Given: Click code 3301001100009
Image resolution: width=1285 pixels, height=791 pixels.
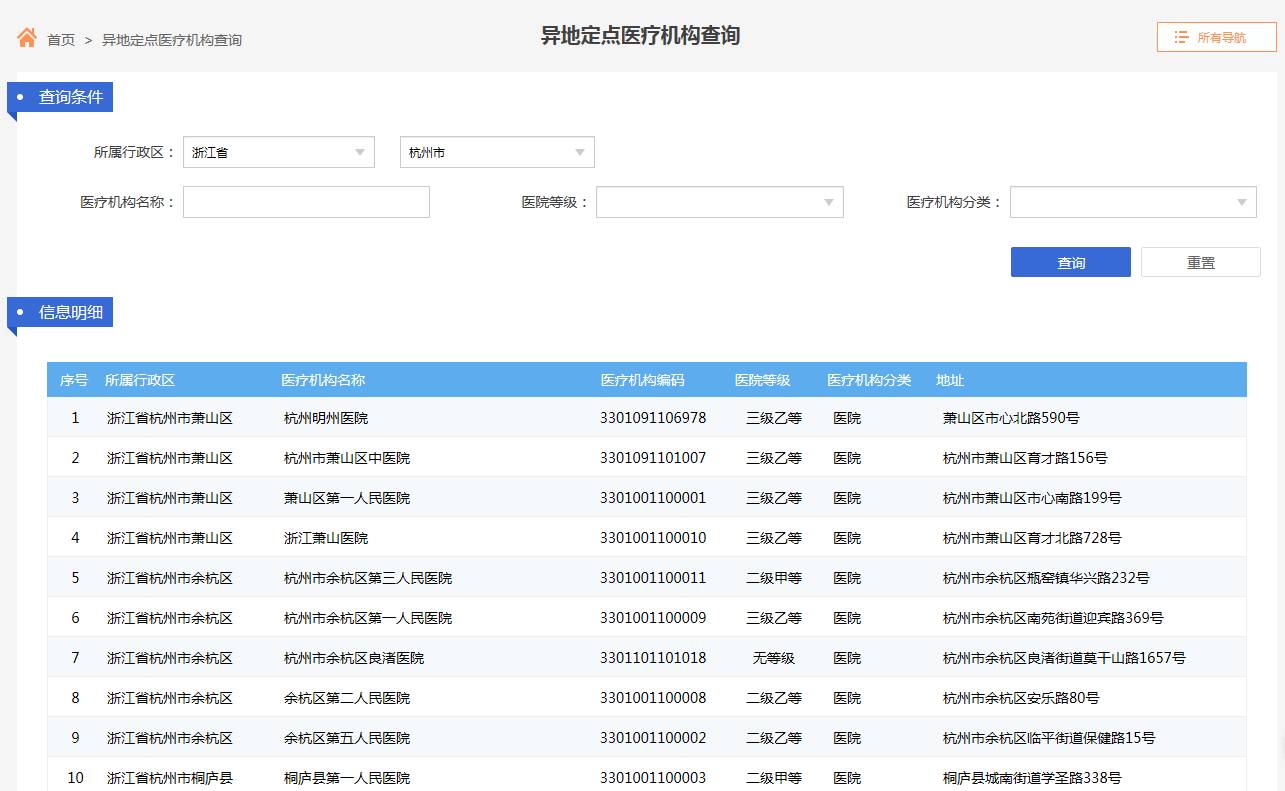Looking at the screenshot, I should [x=653, y=618].
